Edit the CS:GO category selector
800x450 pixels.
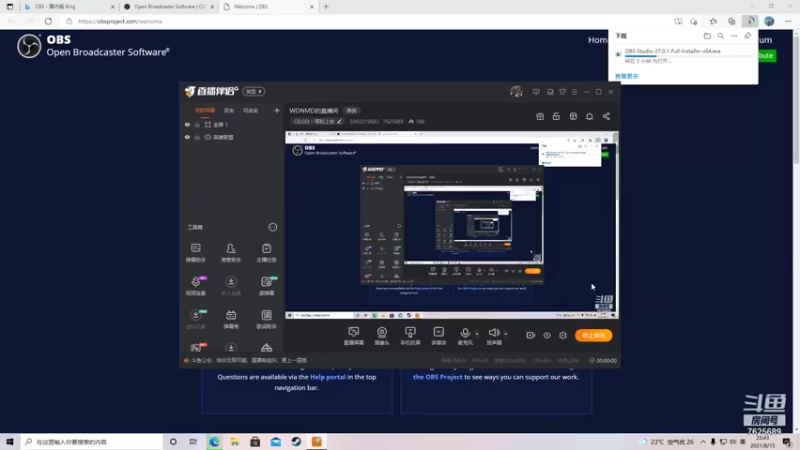[317, 121]
